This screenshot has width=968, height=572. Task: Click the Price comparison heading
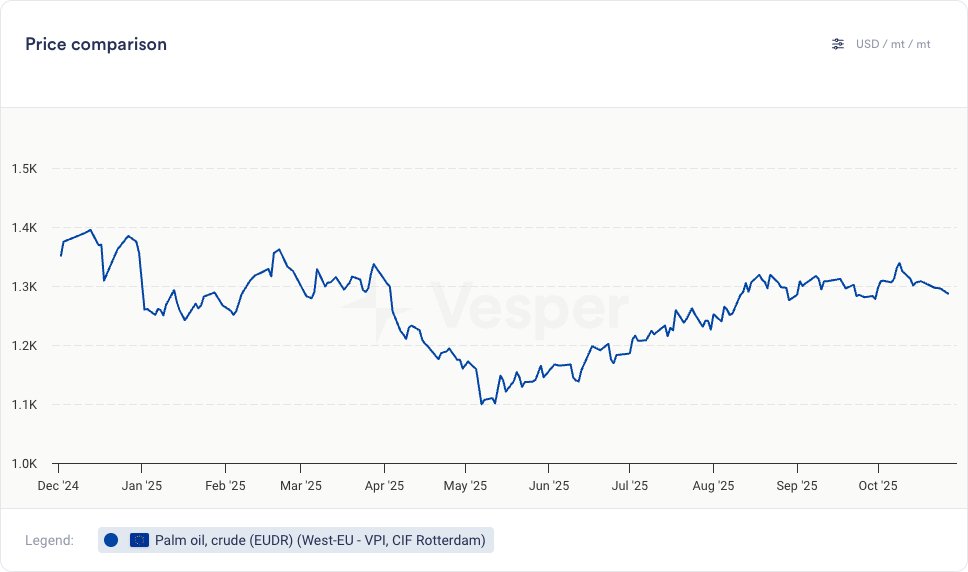pos(96,44)
